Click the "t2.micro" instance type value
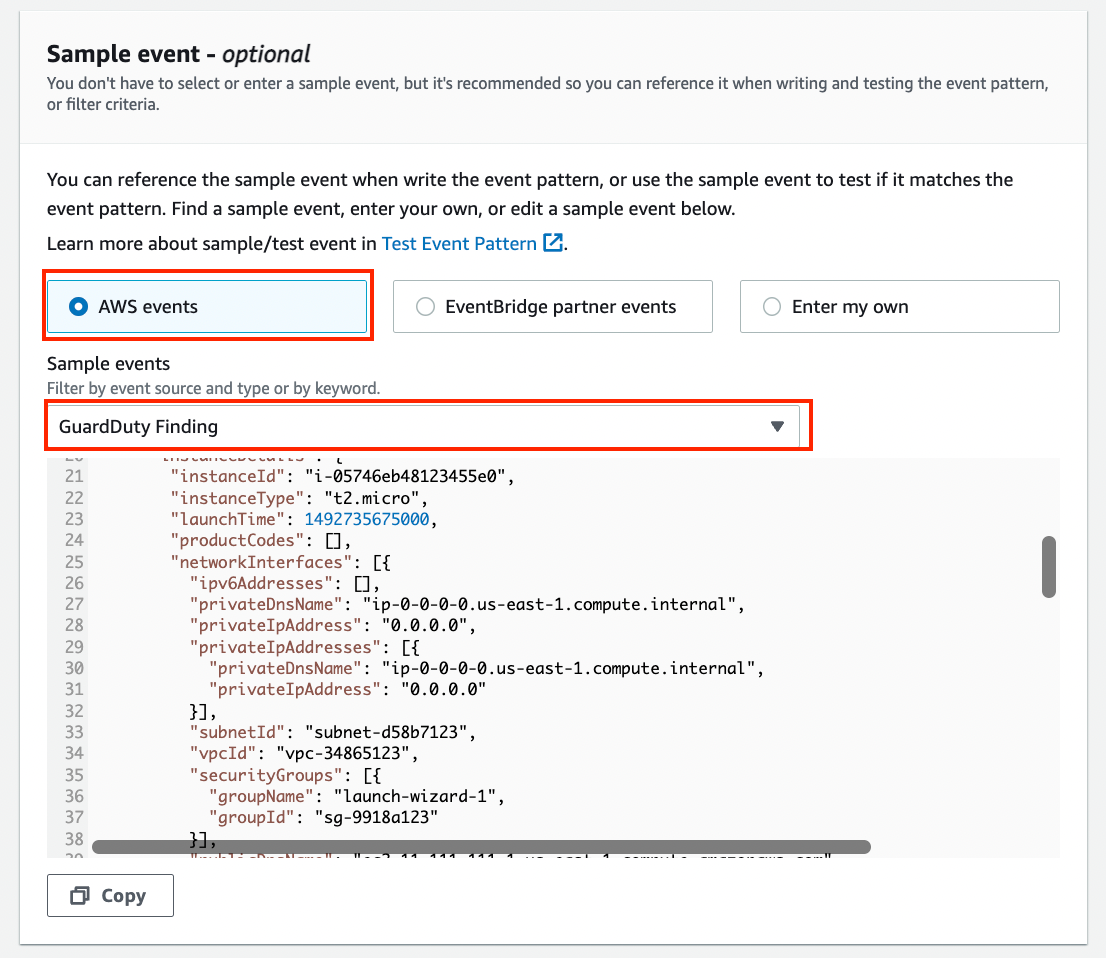The image size is (1106, 958). [x=371, y=498]
